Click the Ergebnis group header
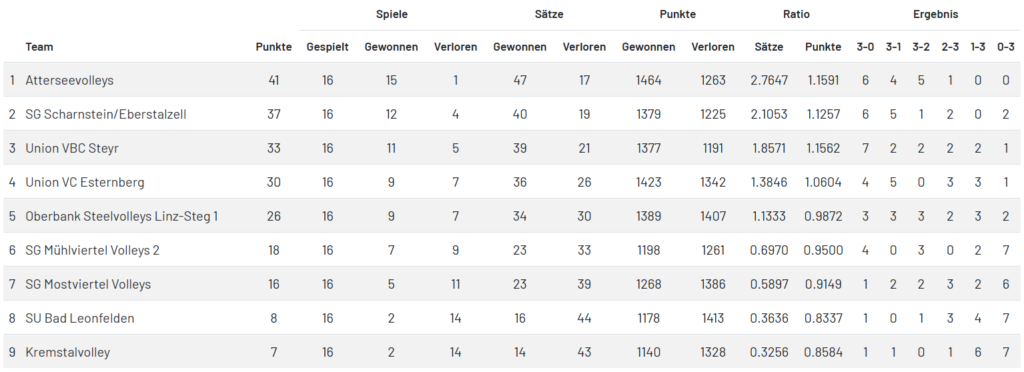Screen dimensions: 1024x372 935,14
